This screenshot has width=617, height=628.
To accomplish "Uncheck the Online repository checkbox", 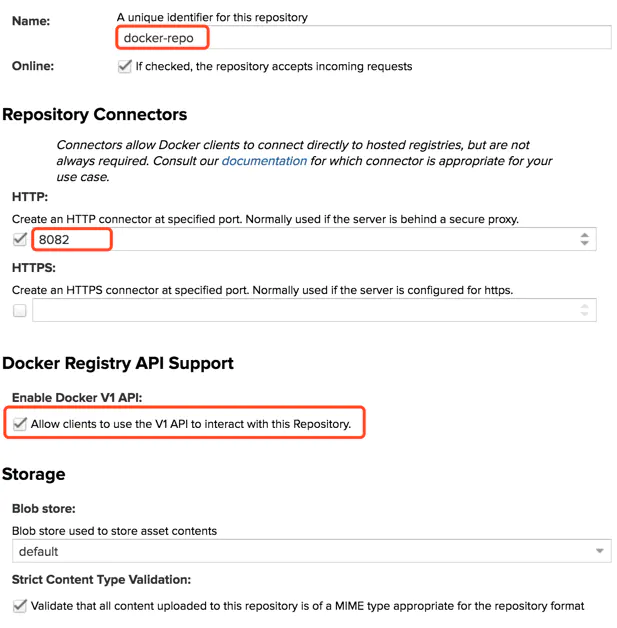I will [125, 66].
